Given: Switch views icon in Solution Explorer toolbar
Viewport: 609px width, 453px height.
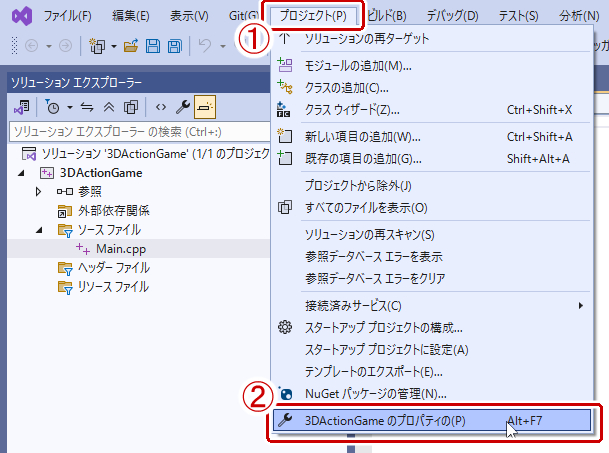Looking at the screenshot, I should [22, 107].
